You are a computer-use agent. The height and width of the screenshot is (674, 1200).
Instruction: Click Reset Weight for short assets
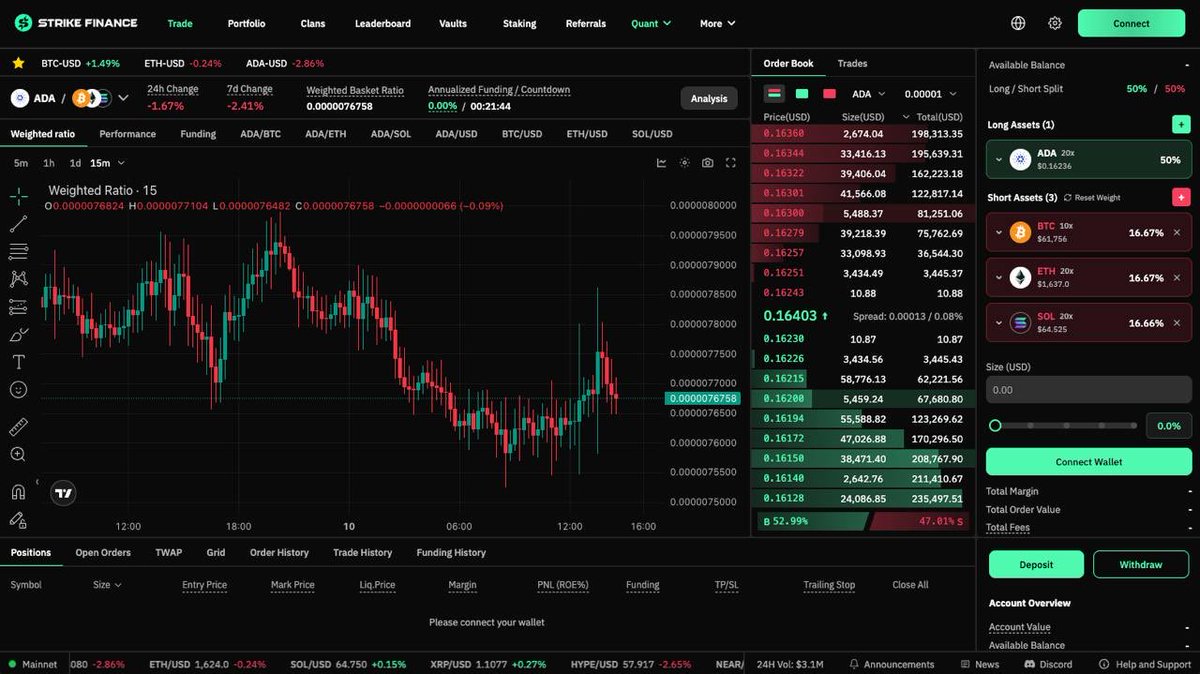pos(1091,198)
